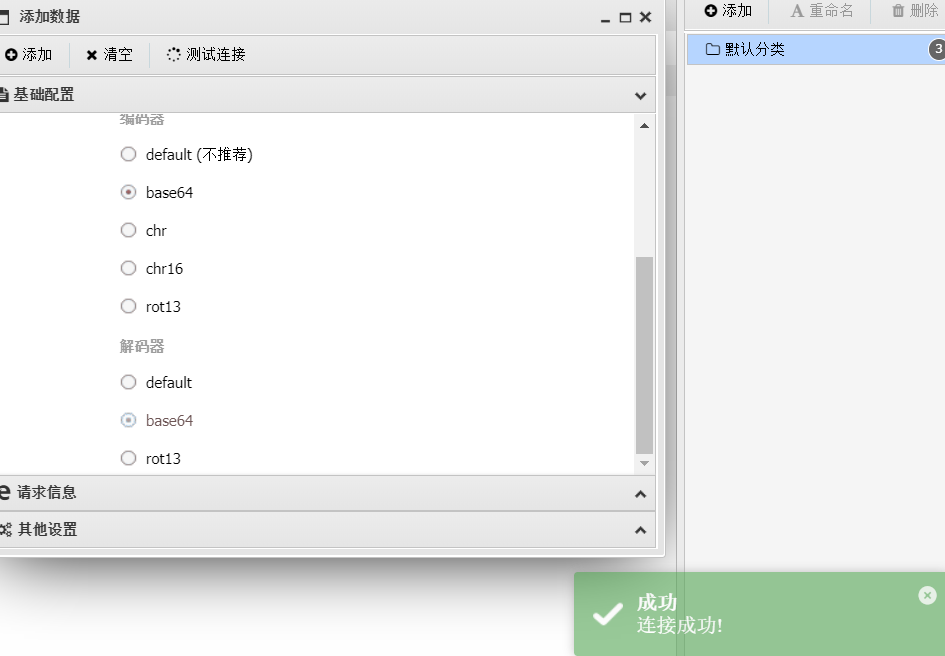
Task: Click the 清空 clear button
Action: tap(110, 55)
